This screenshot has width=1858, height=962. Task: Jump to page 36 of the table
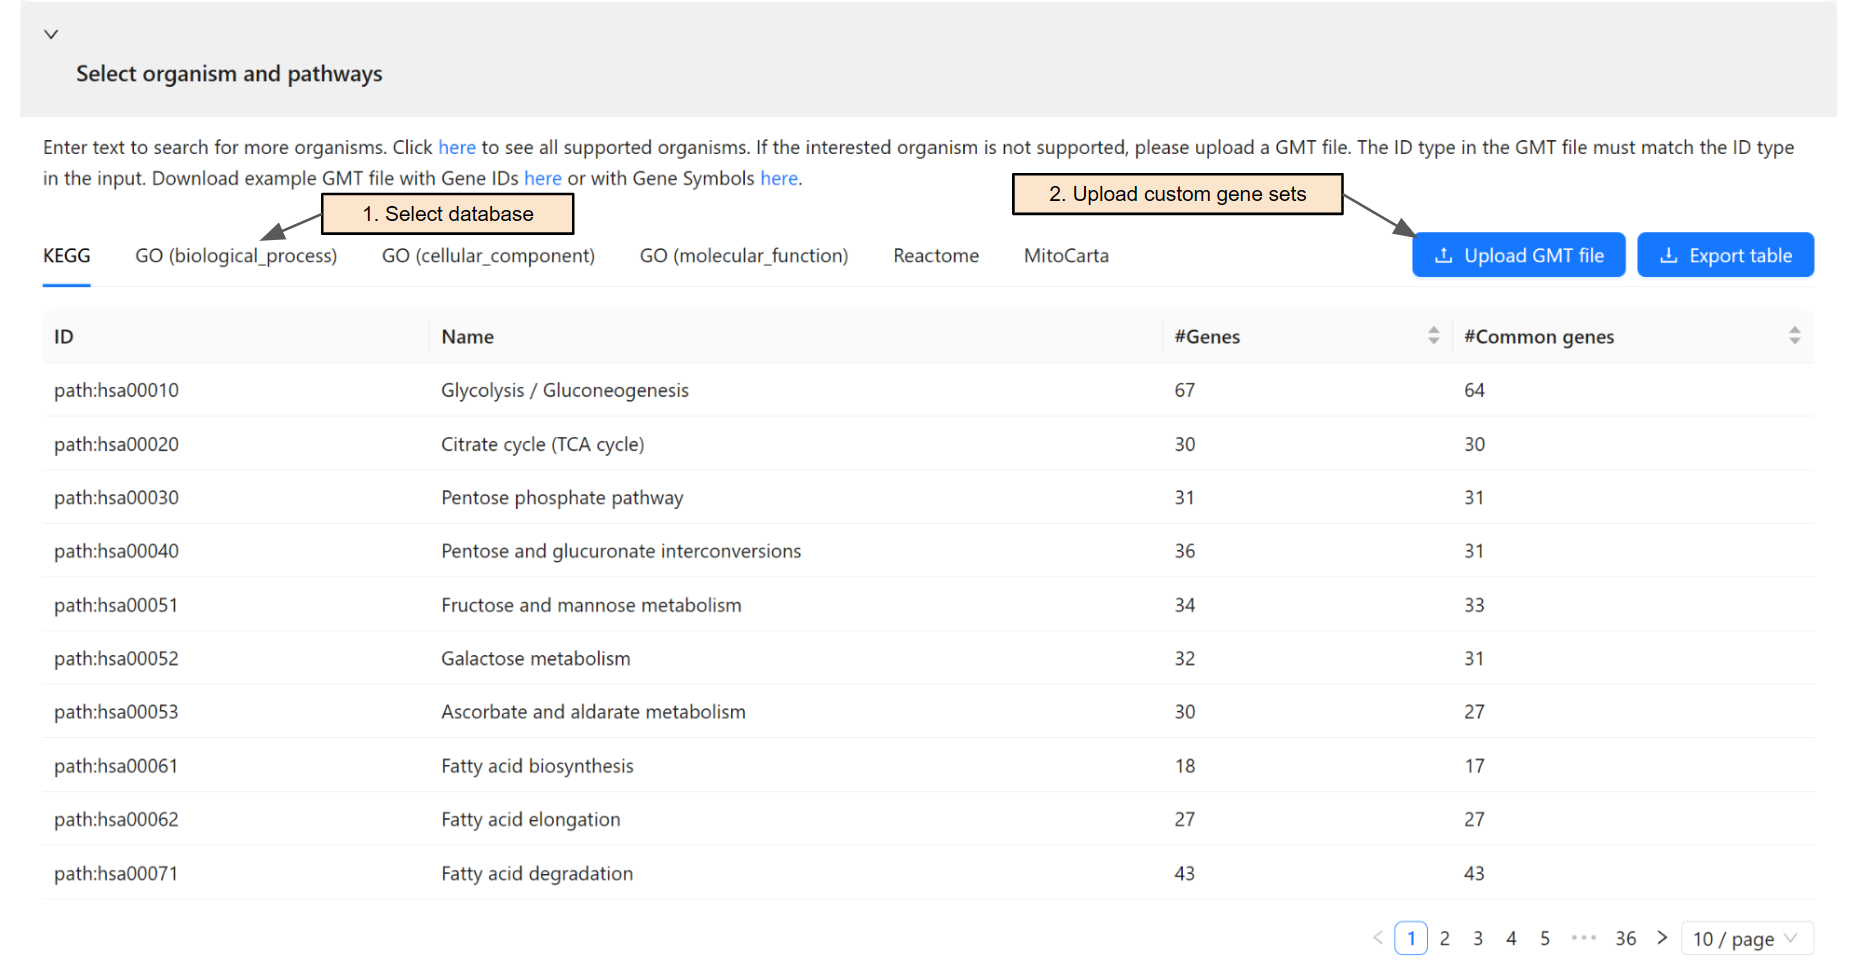coord(1625,937)
